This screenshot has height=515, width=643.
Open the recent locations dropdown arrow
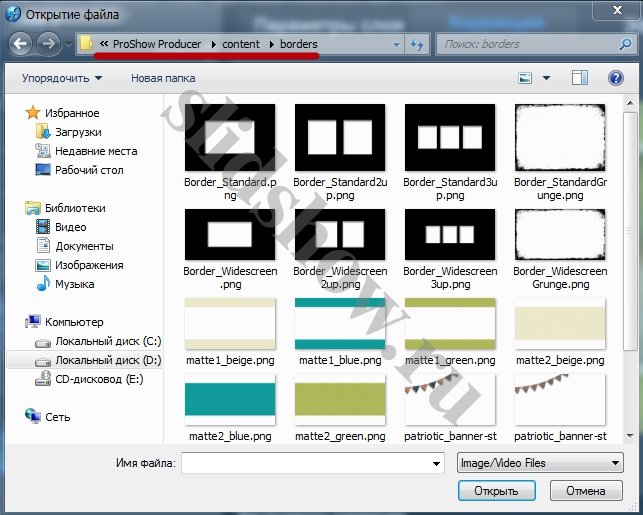point(68,44)
